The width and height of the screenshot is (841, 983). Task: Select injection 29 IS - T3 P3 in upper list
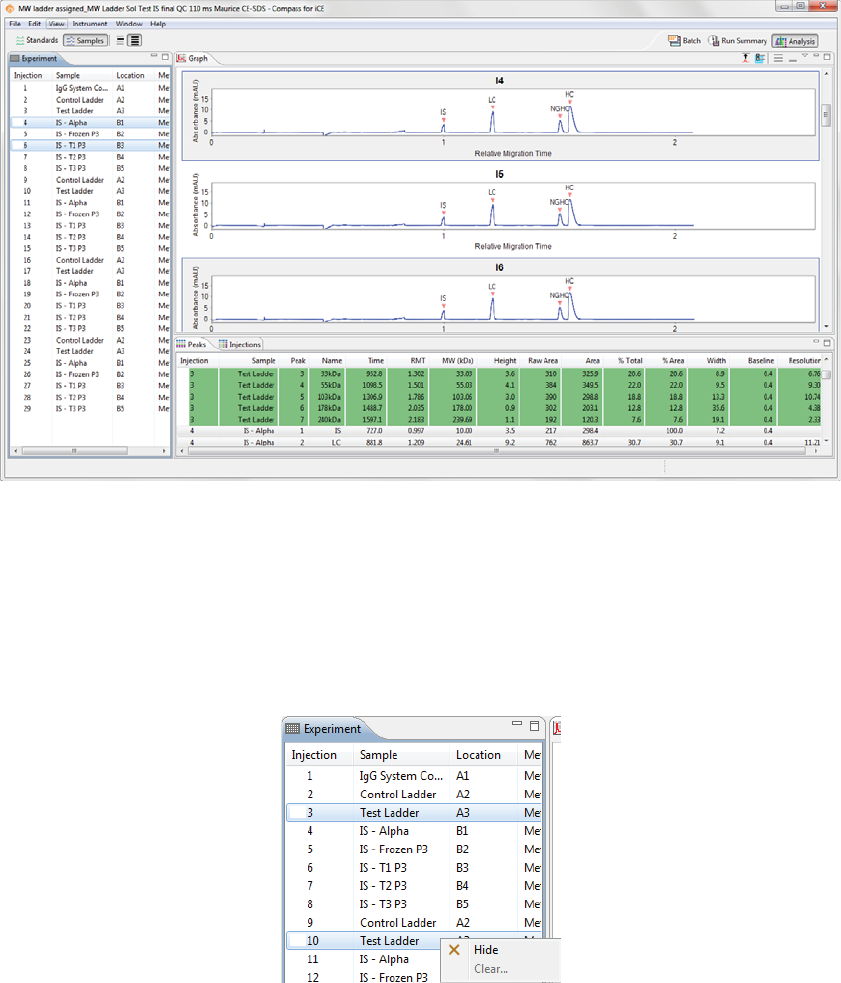coord(90,409)
